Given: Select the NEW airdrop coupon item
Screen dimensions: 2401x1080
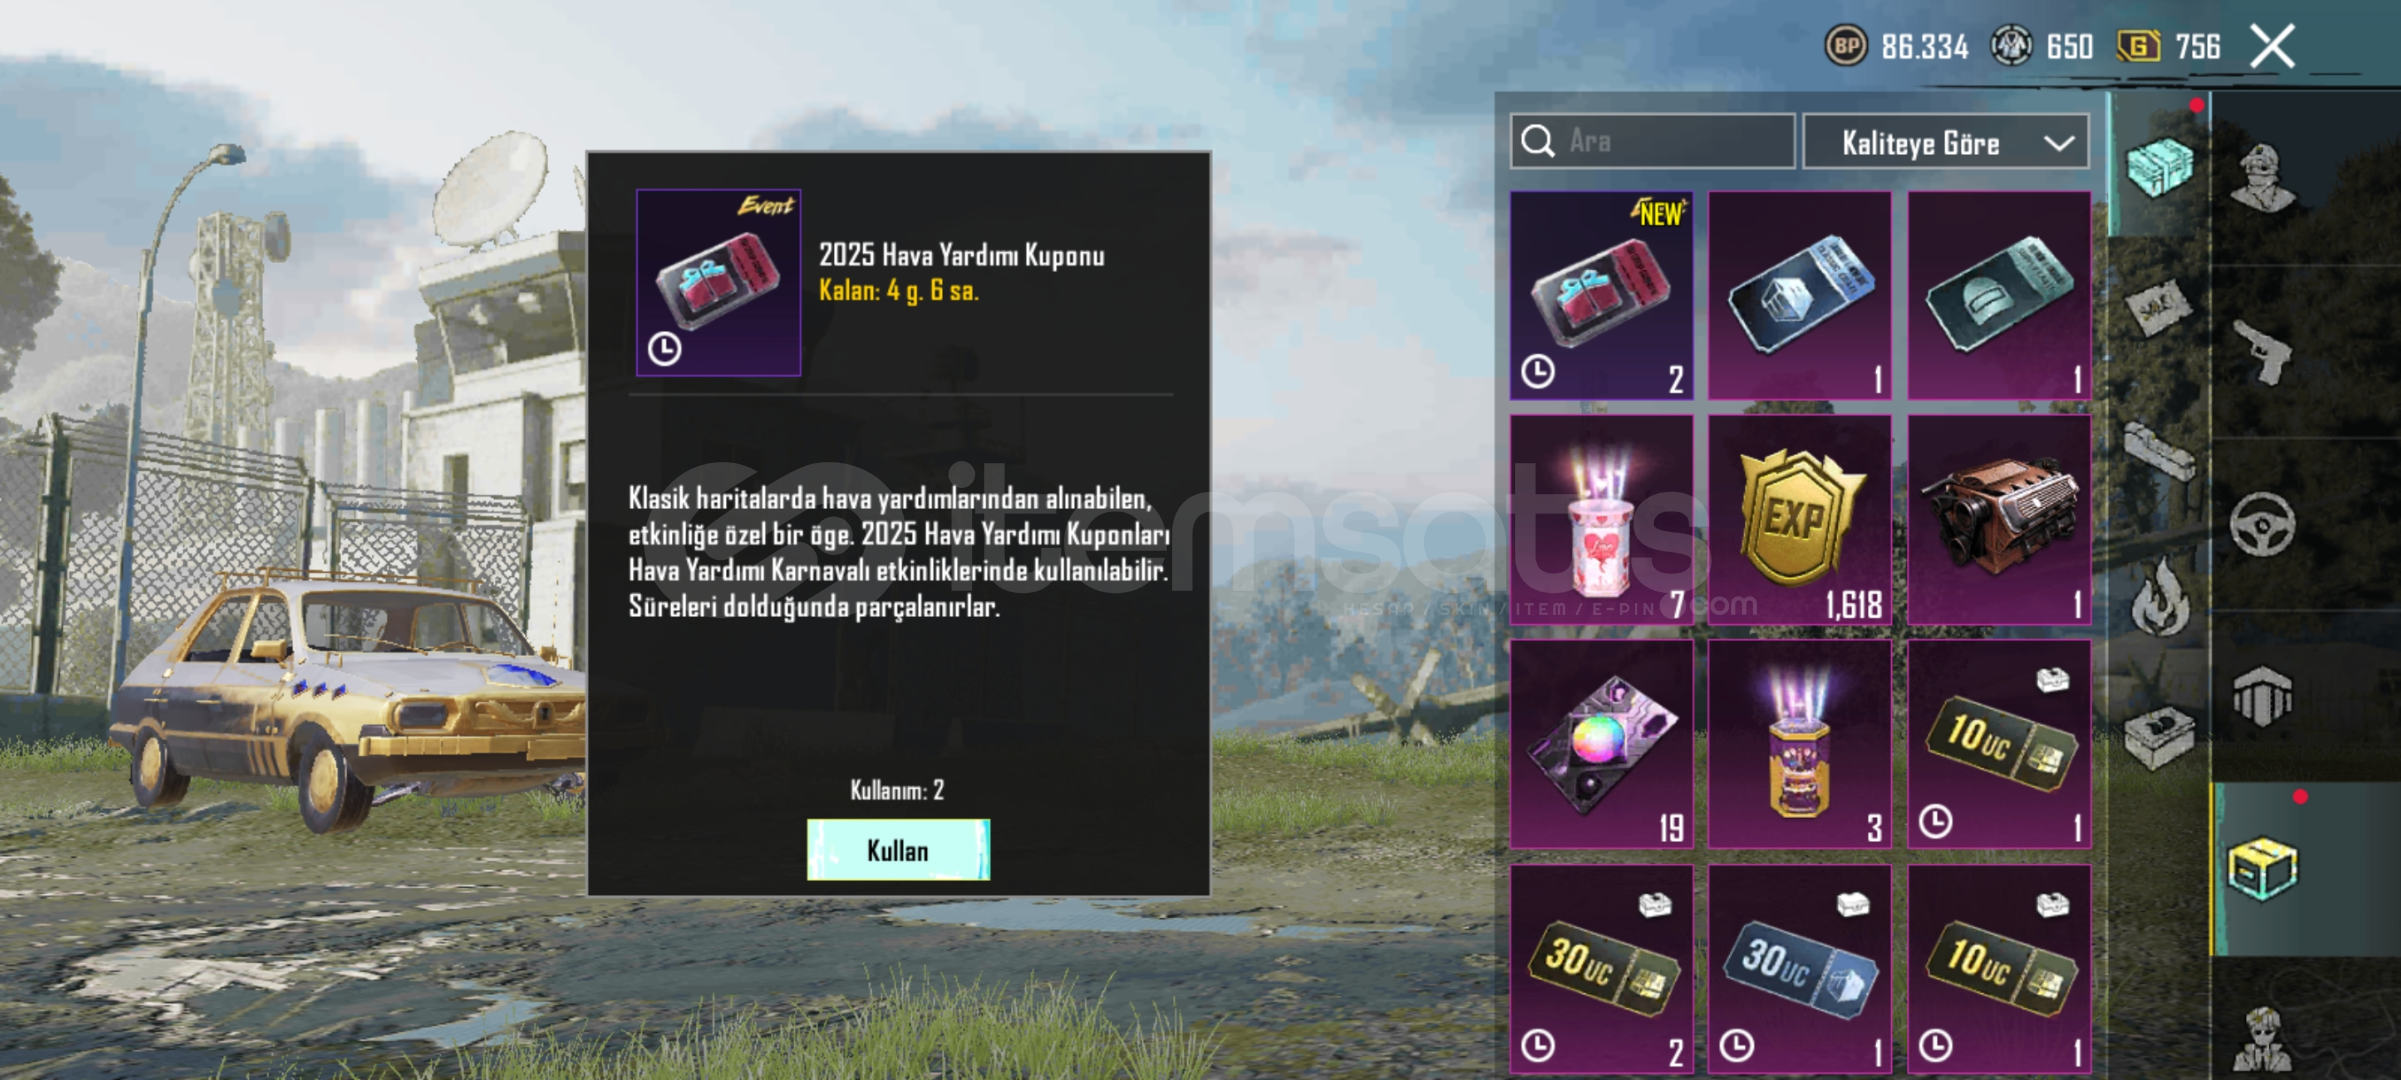Looking at the screenshot, I should [1601, 296].
